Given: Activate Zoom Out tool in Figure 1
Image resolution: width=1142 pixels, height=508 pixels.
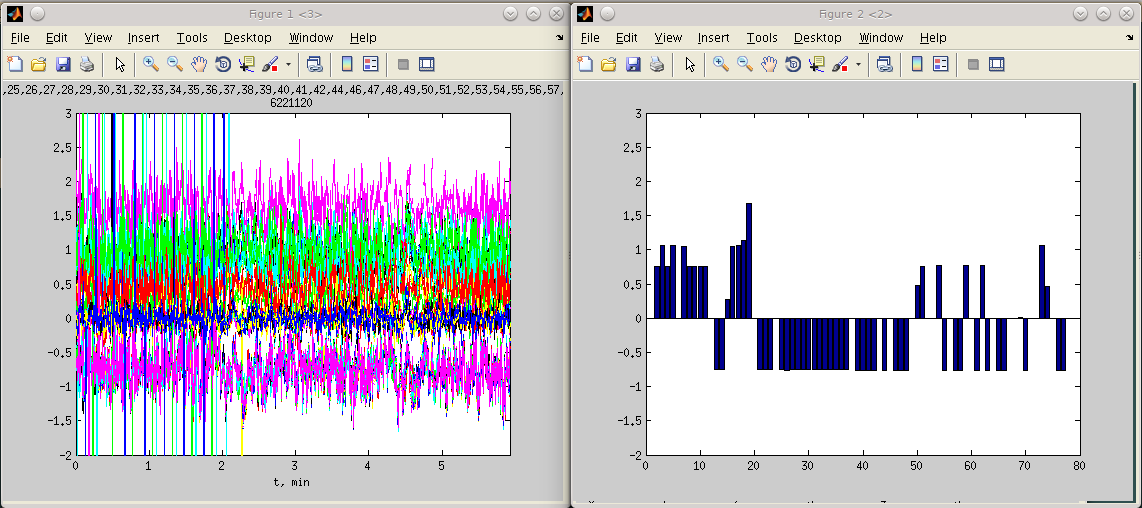Looking at the screenshot, I should (x=175, y=64).
